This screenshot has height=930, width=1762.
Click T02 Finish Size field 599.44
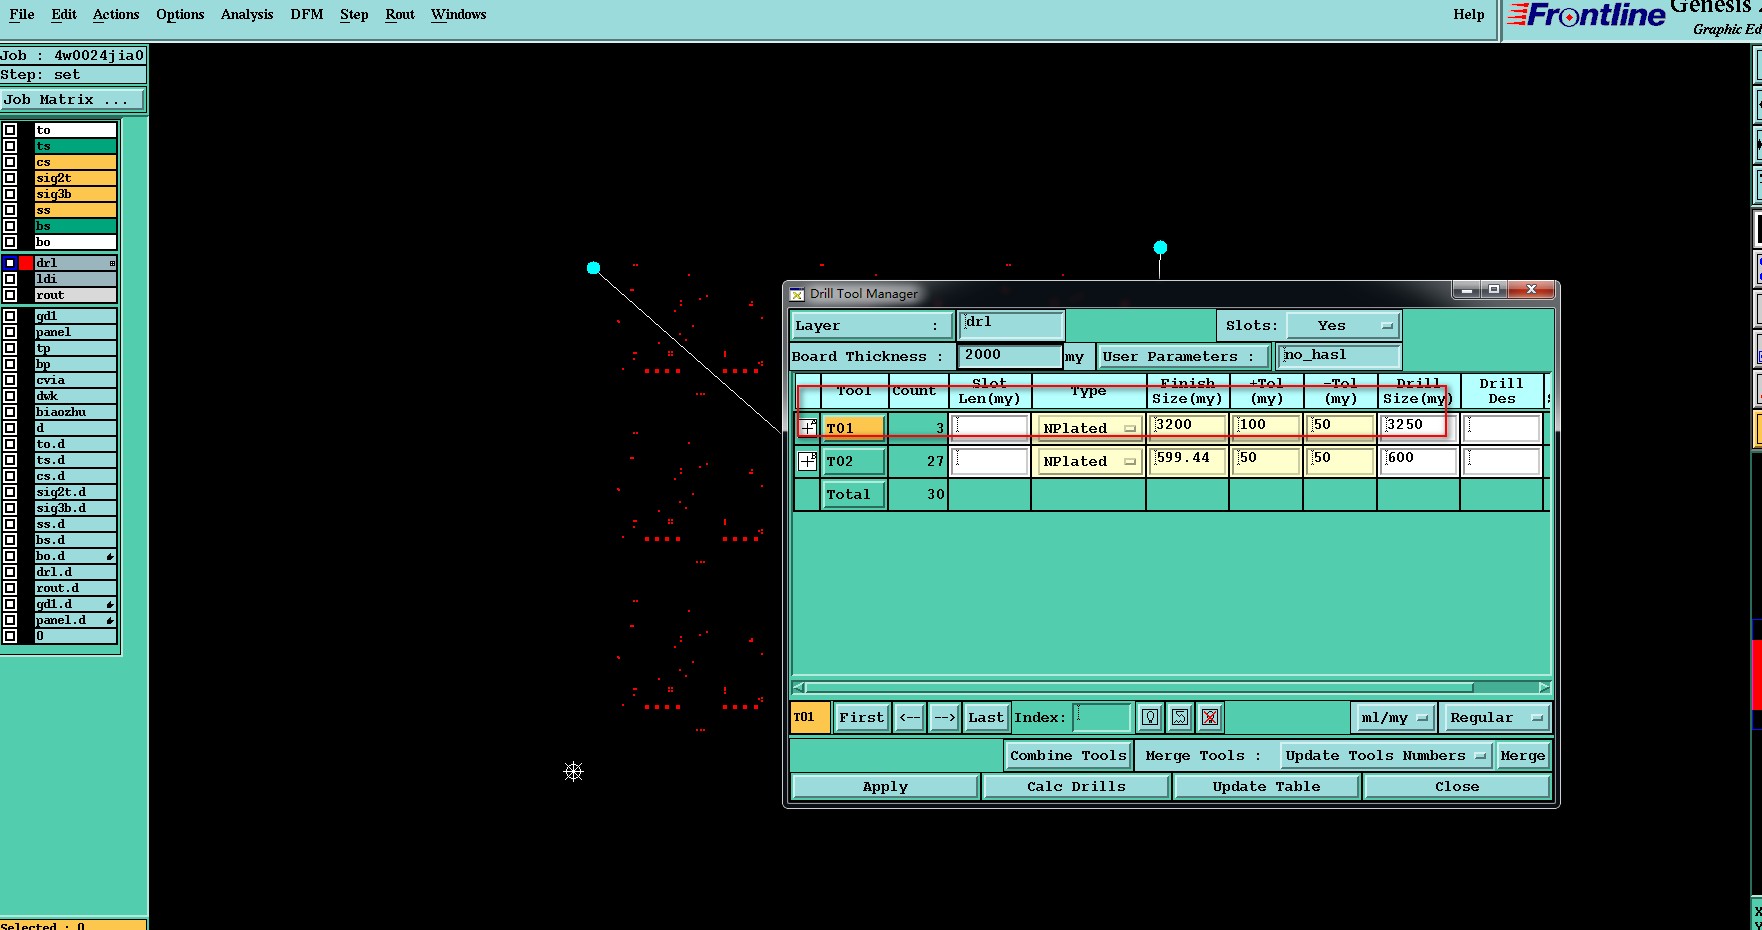point(1188,460)
